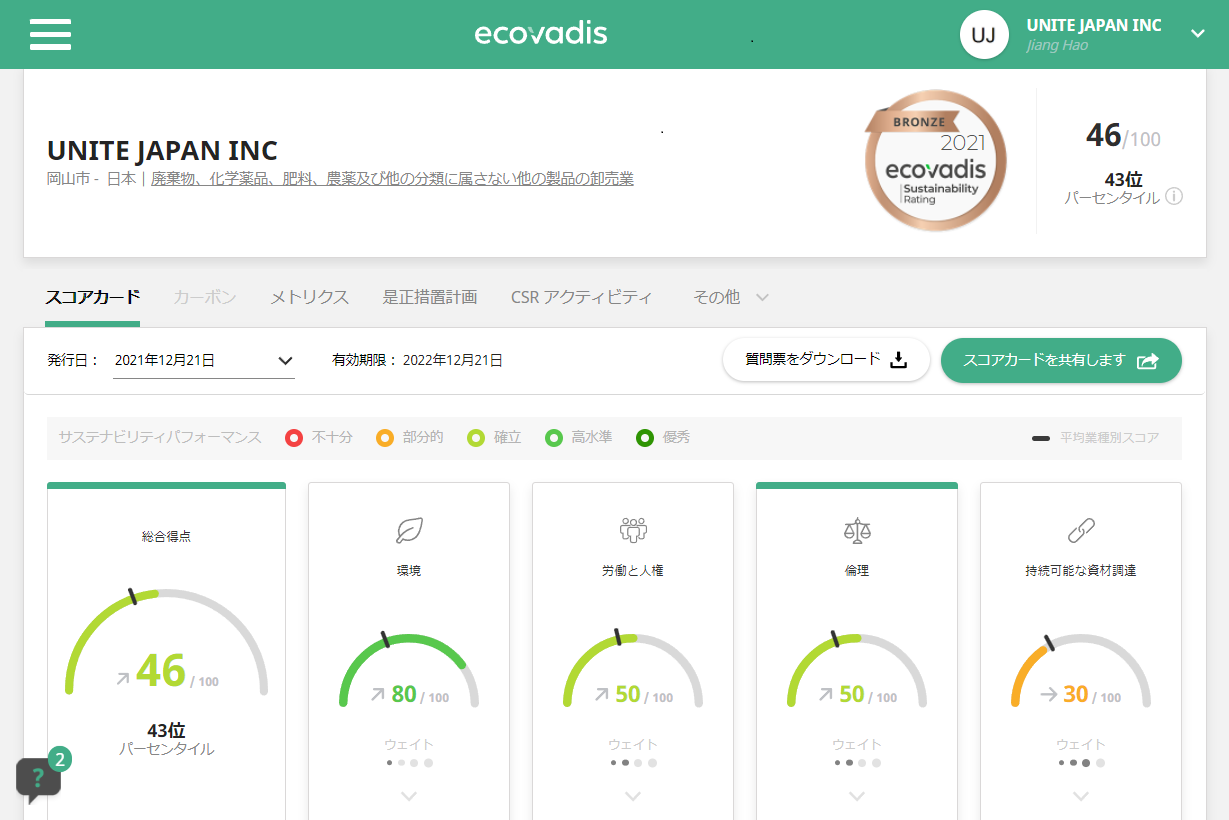
Task: Click the 環境 weight dots indicator
Action: [409, 763]
